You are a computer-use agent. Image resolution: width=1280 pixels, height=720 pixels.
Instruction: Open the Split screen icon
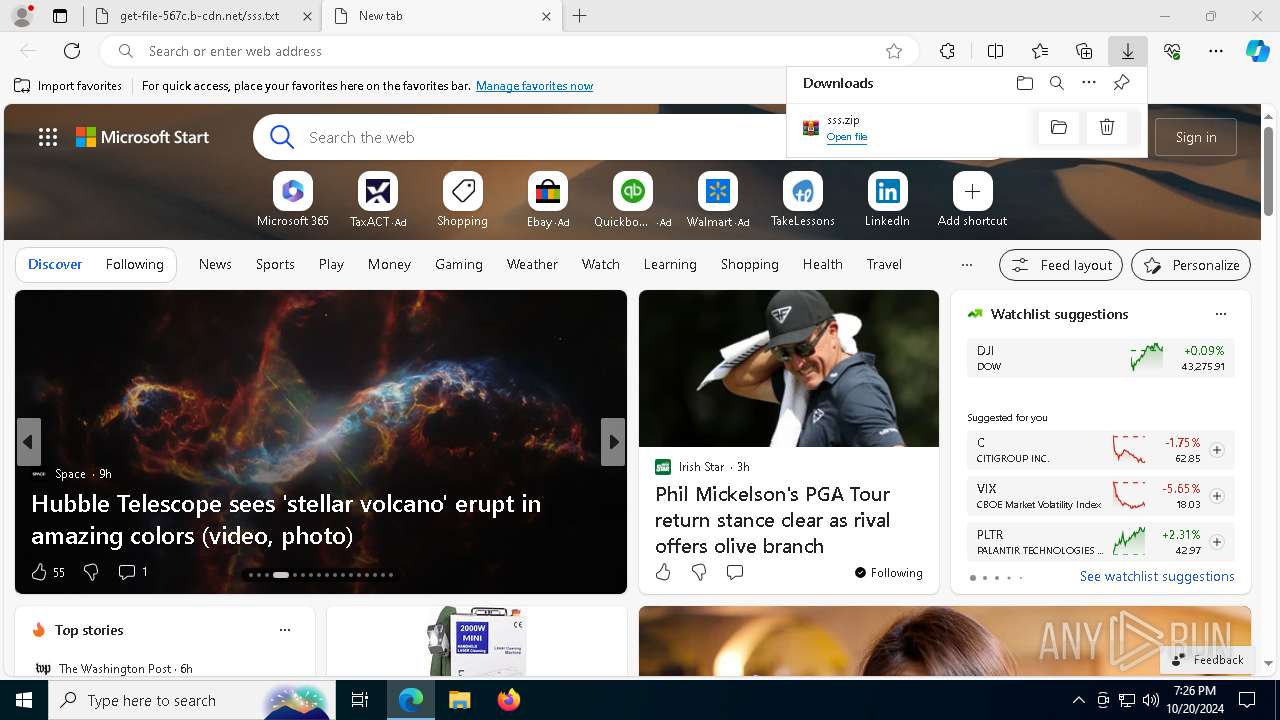click(x=995, y=51)
